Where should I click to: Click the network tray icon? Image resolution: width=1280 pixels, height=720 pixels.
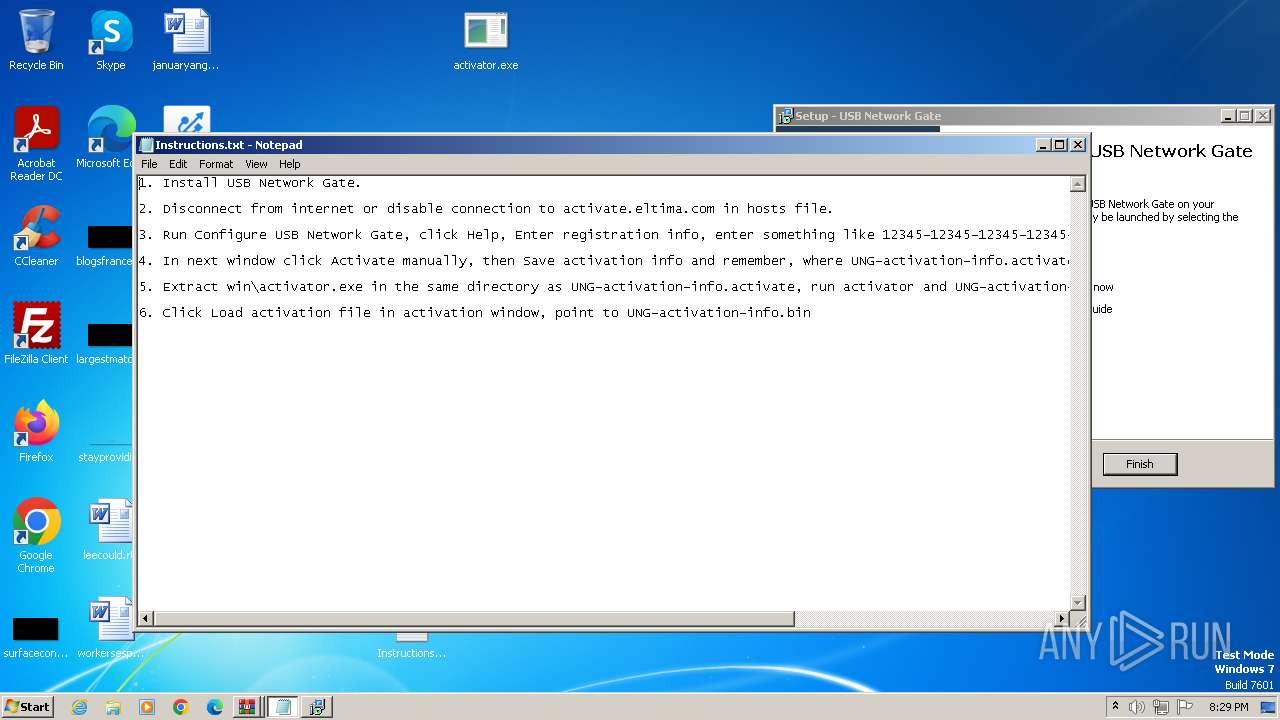1160,707
